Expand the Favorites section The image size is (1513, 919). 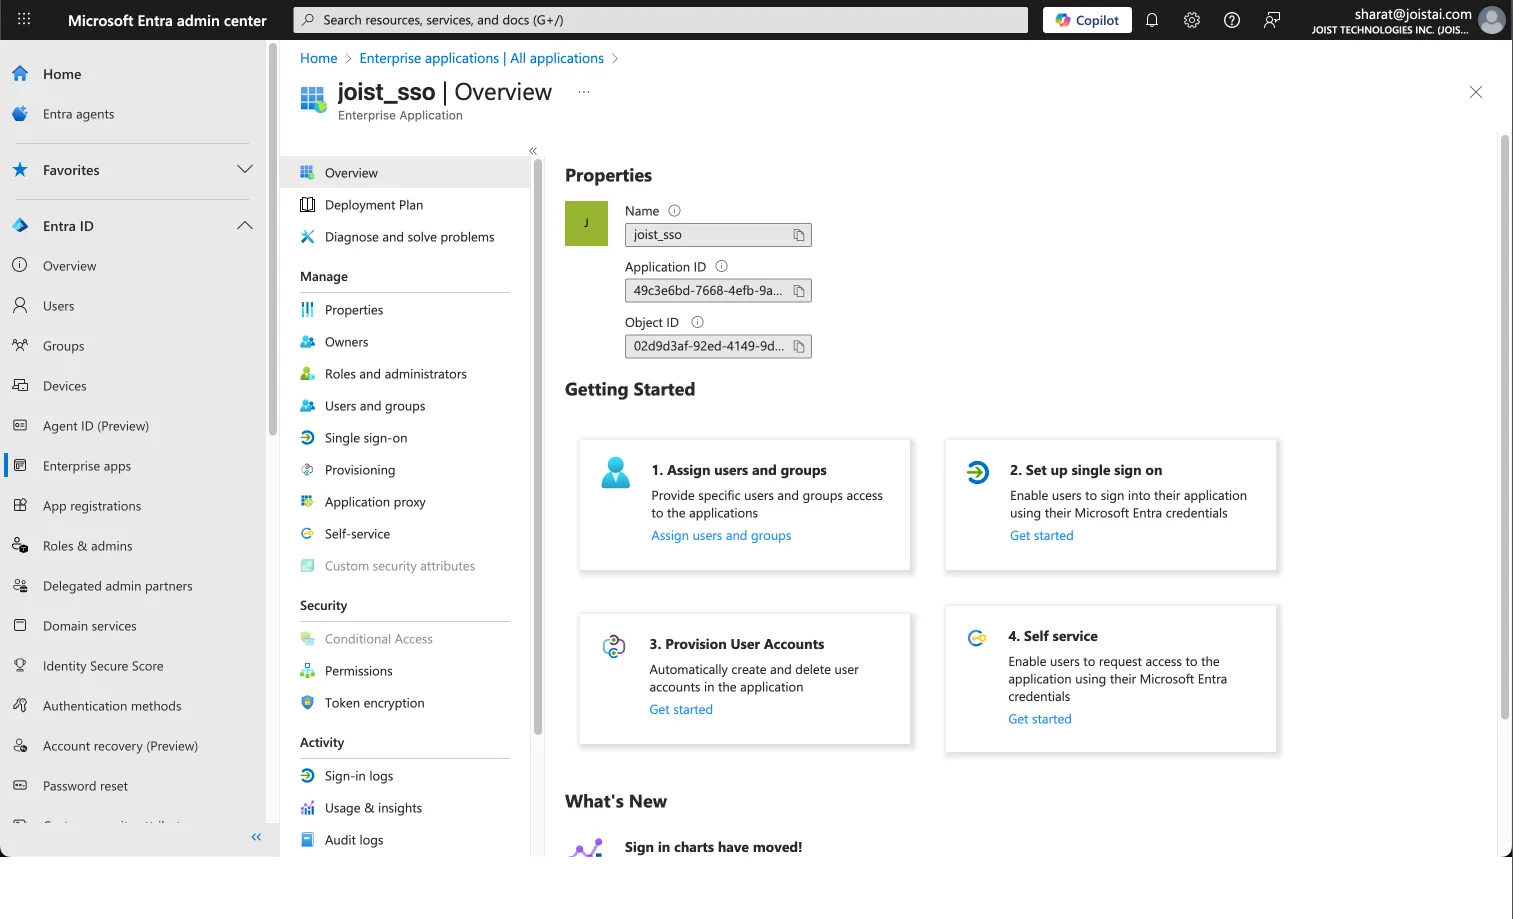coord(245,170)
